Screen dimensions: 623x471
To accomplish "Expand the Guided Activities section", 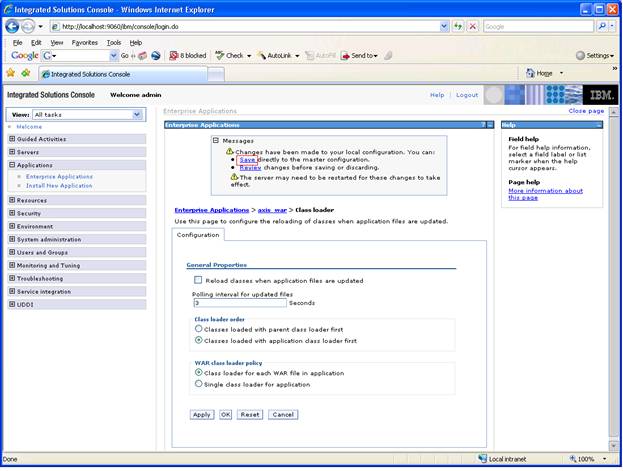I will click(12, 139).
